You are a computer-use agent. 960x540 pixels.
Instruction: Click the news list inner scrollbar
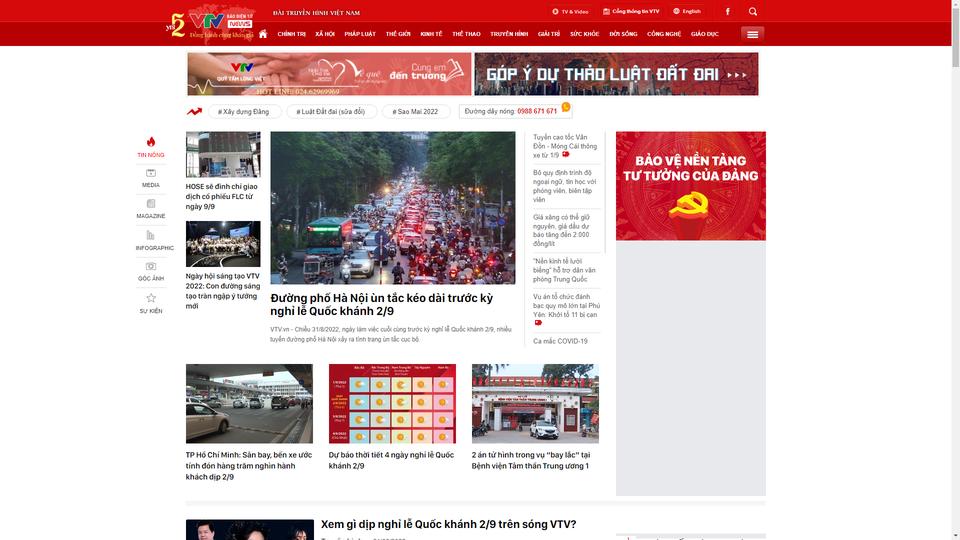tap(605, 192)
